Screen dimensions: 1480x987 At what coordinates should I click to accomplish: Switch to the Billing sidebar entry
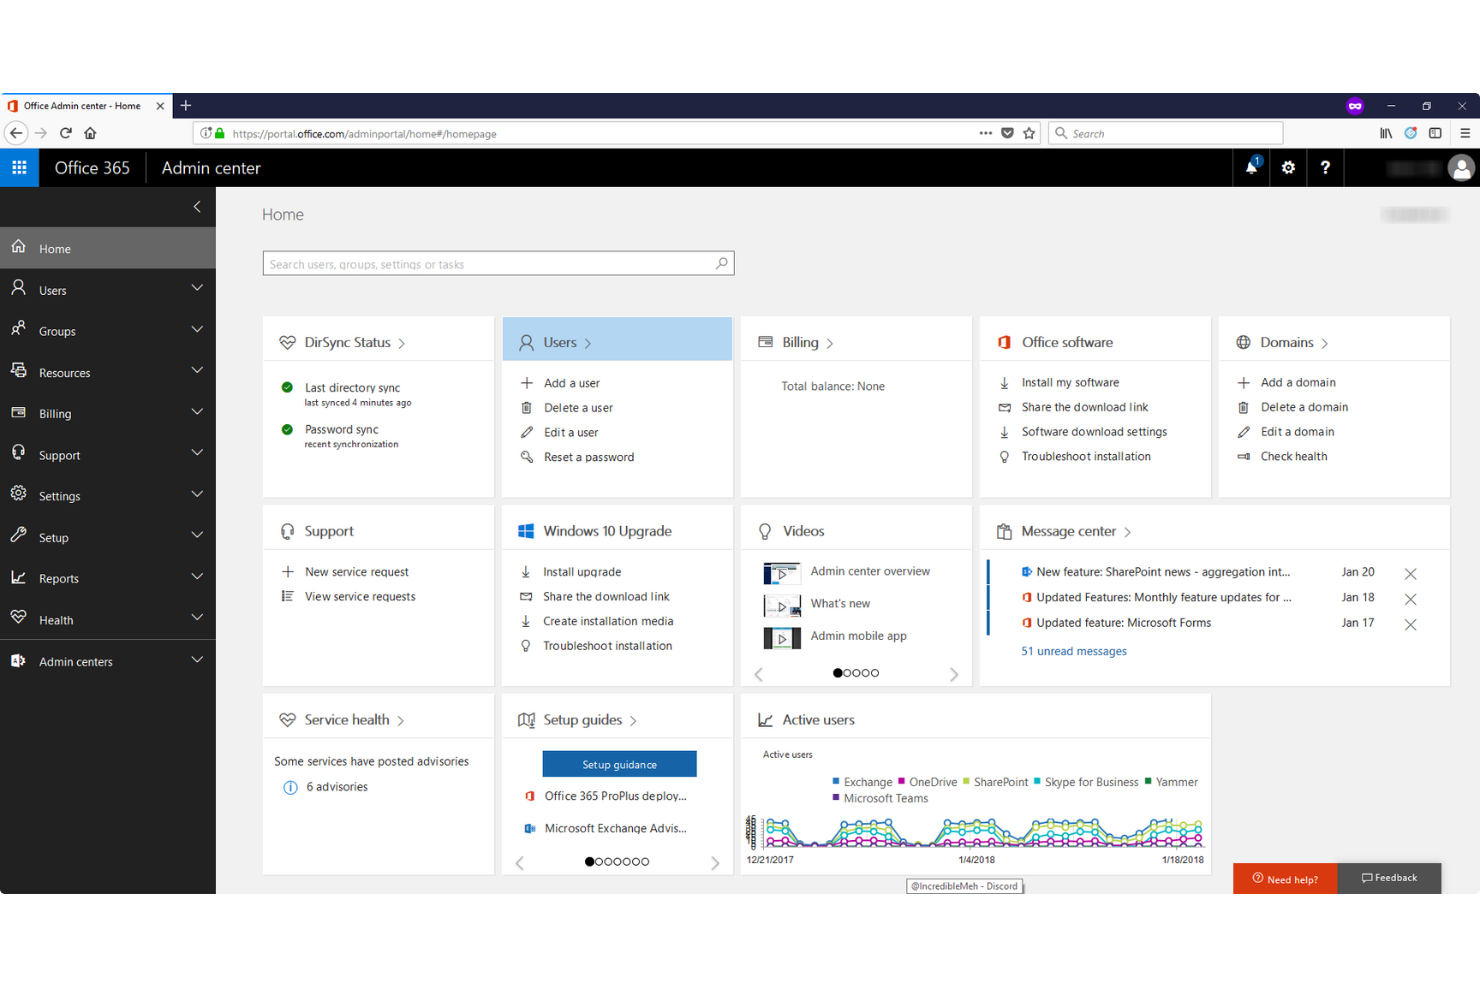[55, 412]
